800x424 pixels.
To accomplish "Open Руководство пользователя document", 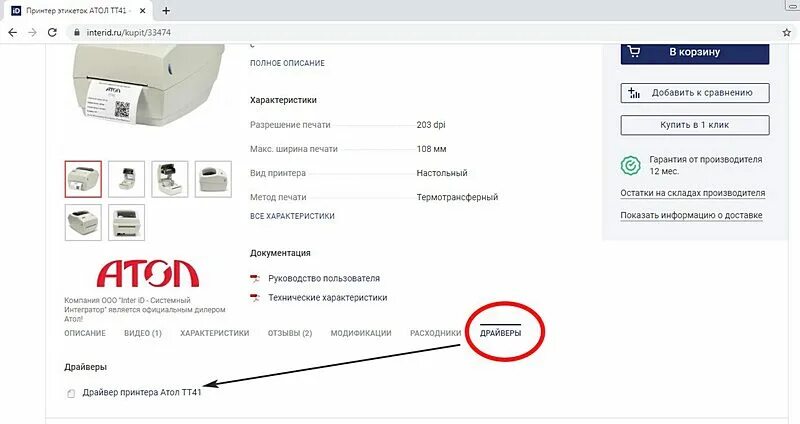I will [x=324, y=279].
